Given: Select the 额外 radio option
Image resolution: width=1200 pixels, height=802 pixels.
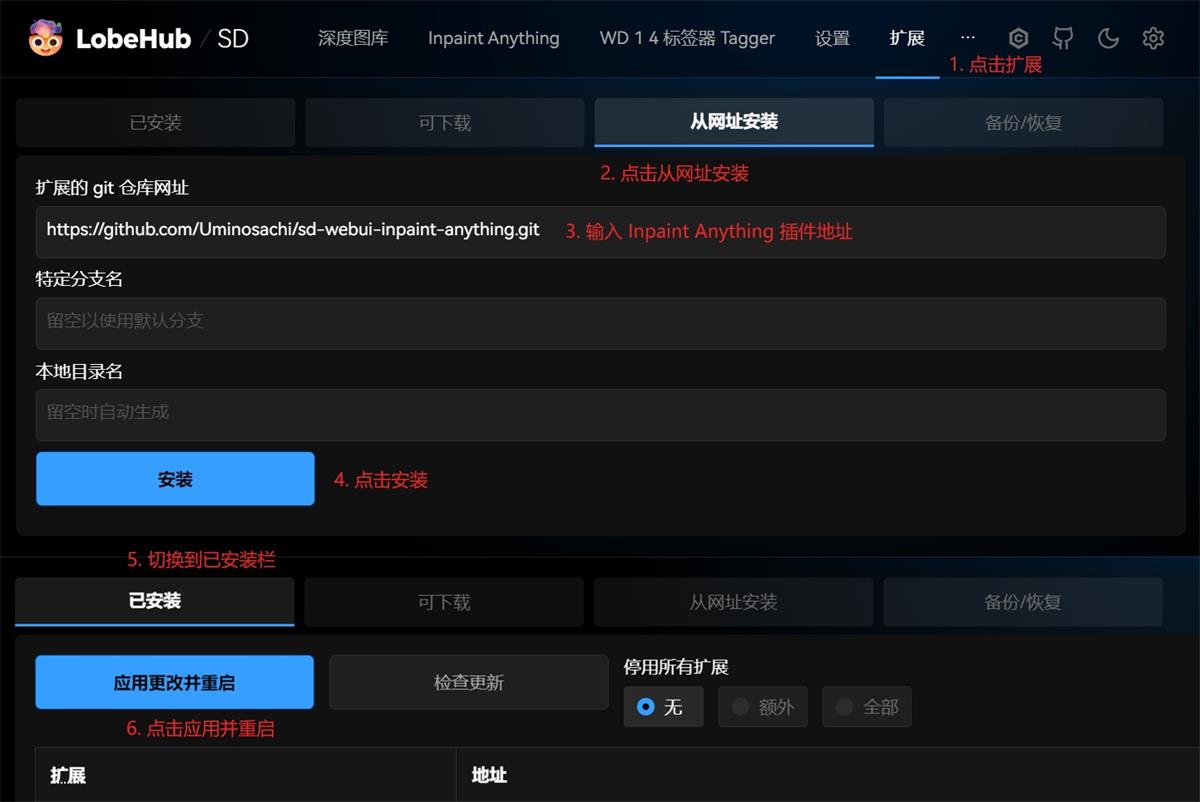Looking at the screenshot, I should click(762, 707).
